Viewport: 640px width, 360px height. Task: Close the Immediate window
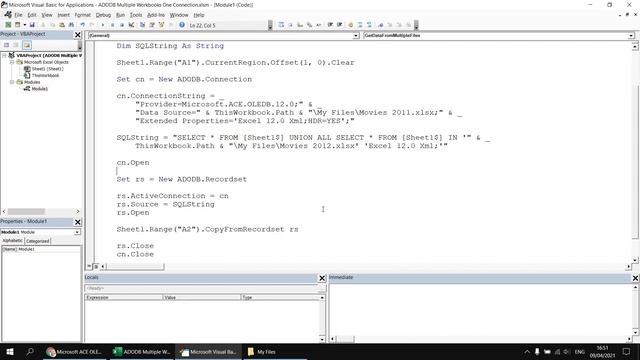(635, 278)
